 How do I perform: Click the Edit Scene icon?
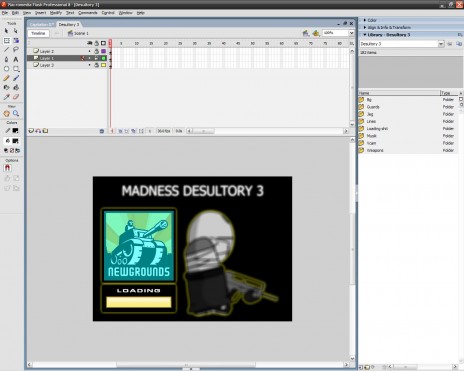pyautogui.click(x=306, y=33)
